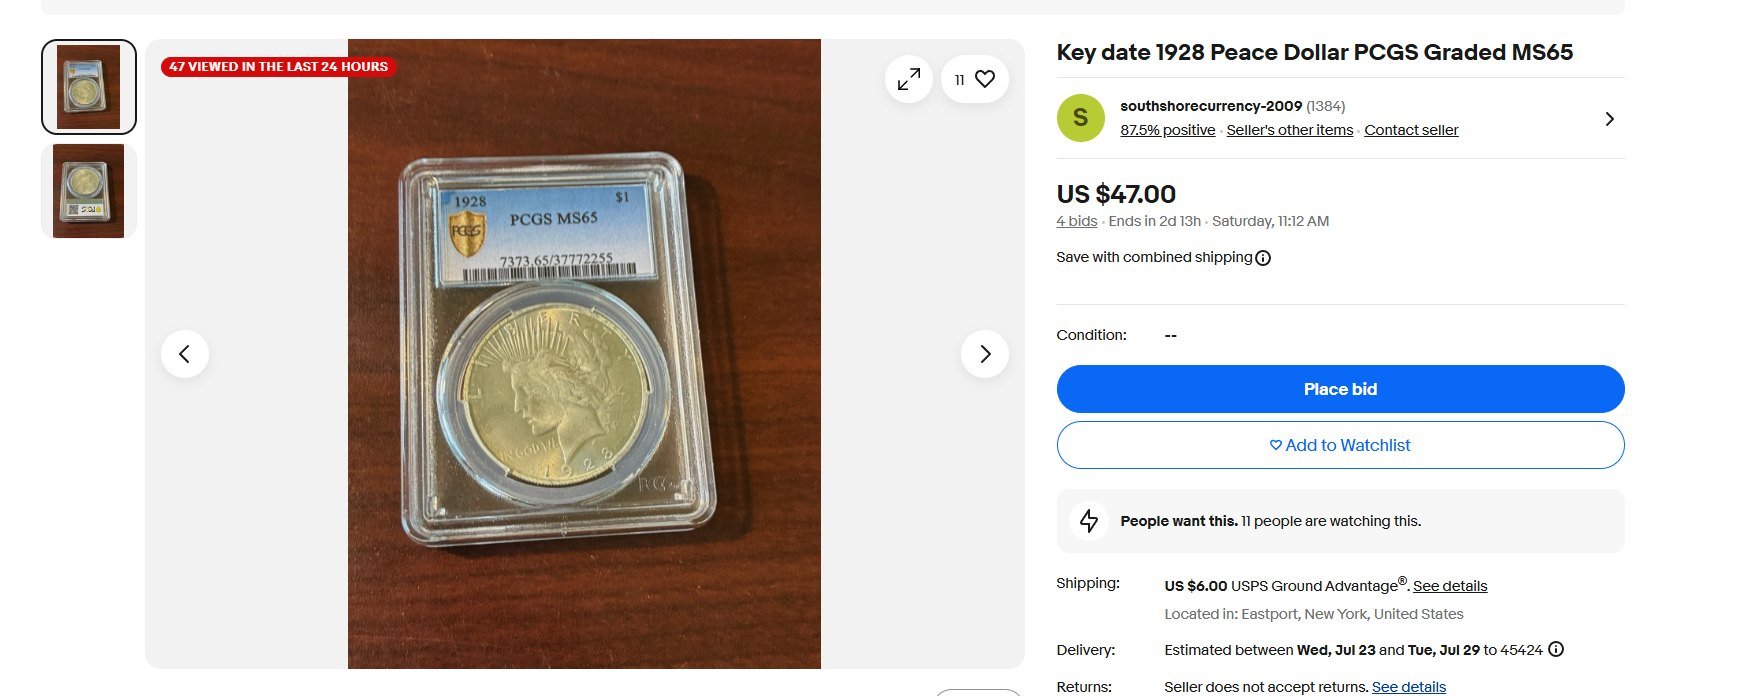Expand seller details with the chevron arrow
The height and width of the screenshot is (696, 1740).
coord(1609,119)
